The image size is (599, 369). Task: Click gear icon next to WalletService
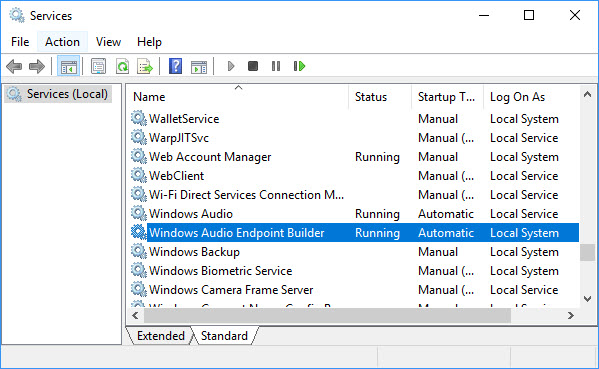tap(139, 118)
